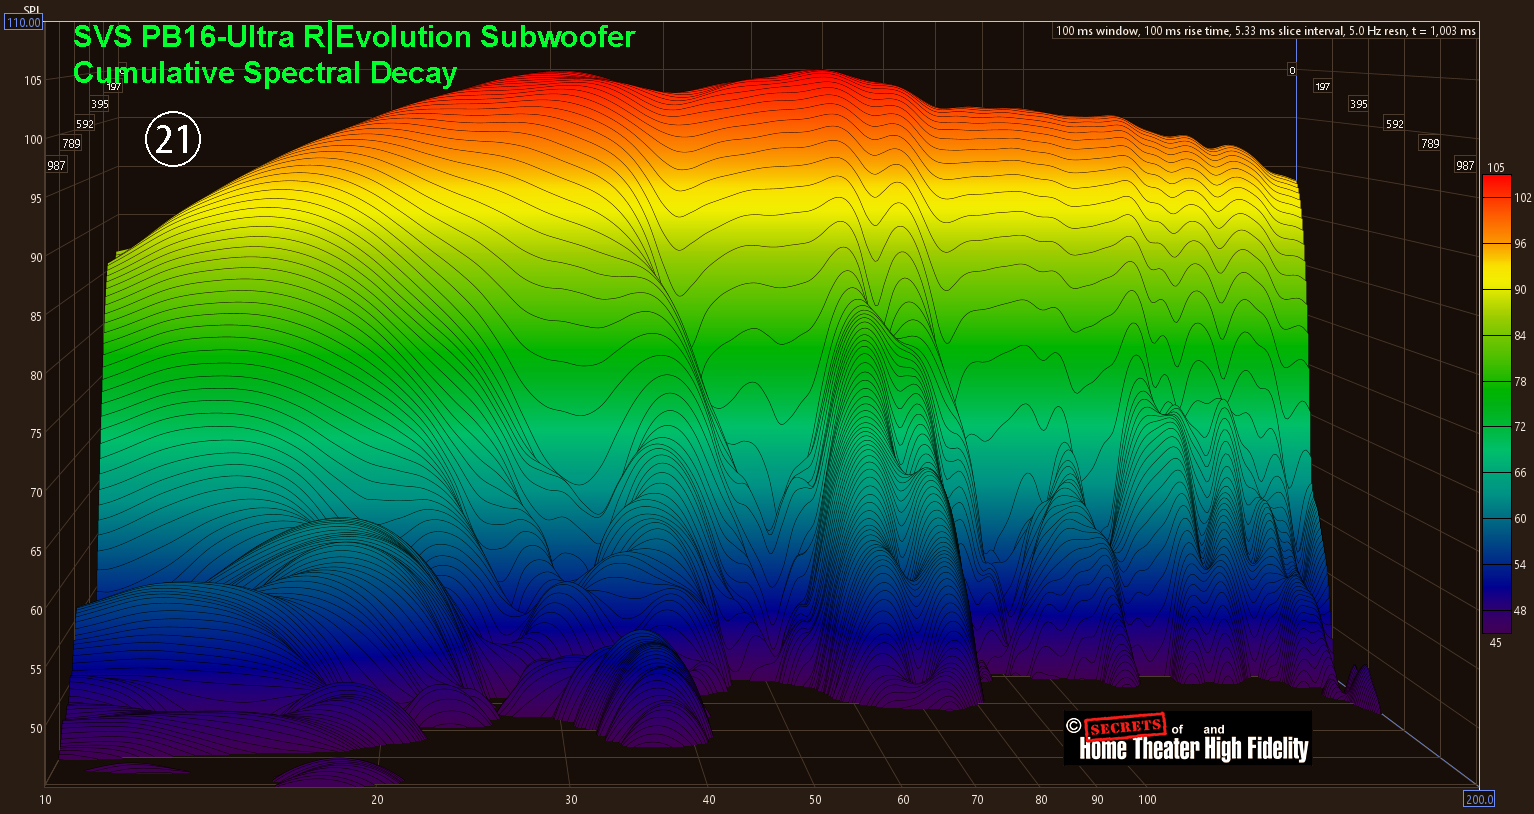Click the 85 dB SPL axis label
The width and height of the screenshot is (1534, 814).
pos(36,316)
